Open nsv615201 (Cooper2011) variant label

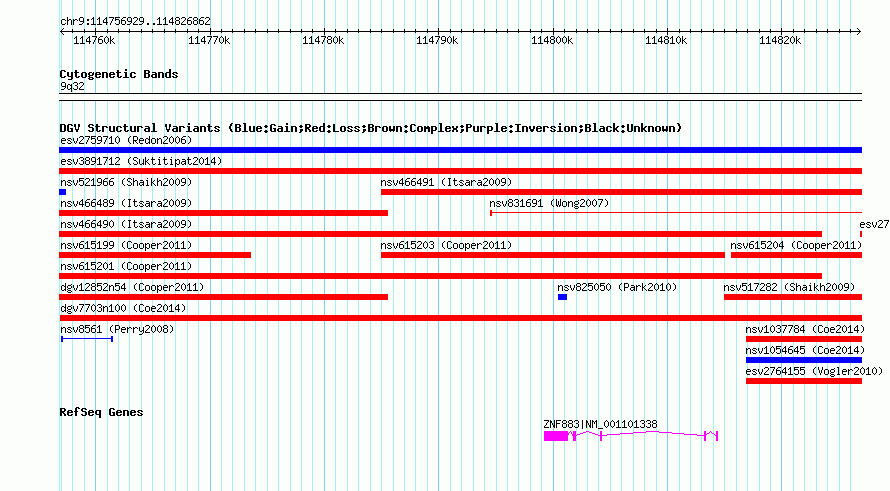[126, 266]
